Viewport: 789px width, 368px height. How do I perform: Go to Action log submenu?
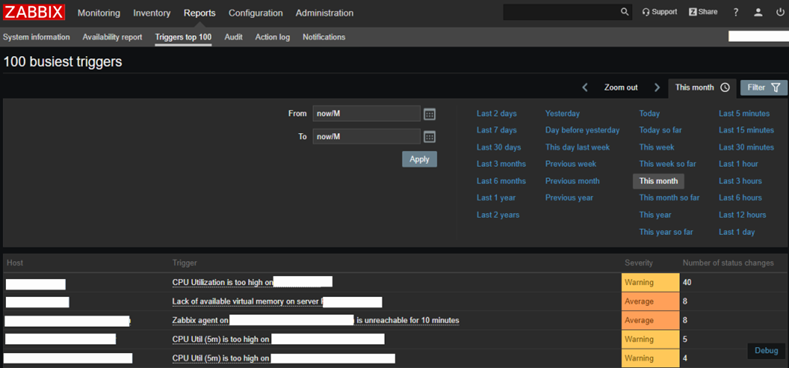[x=272, y=37]
